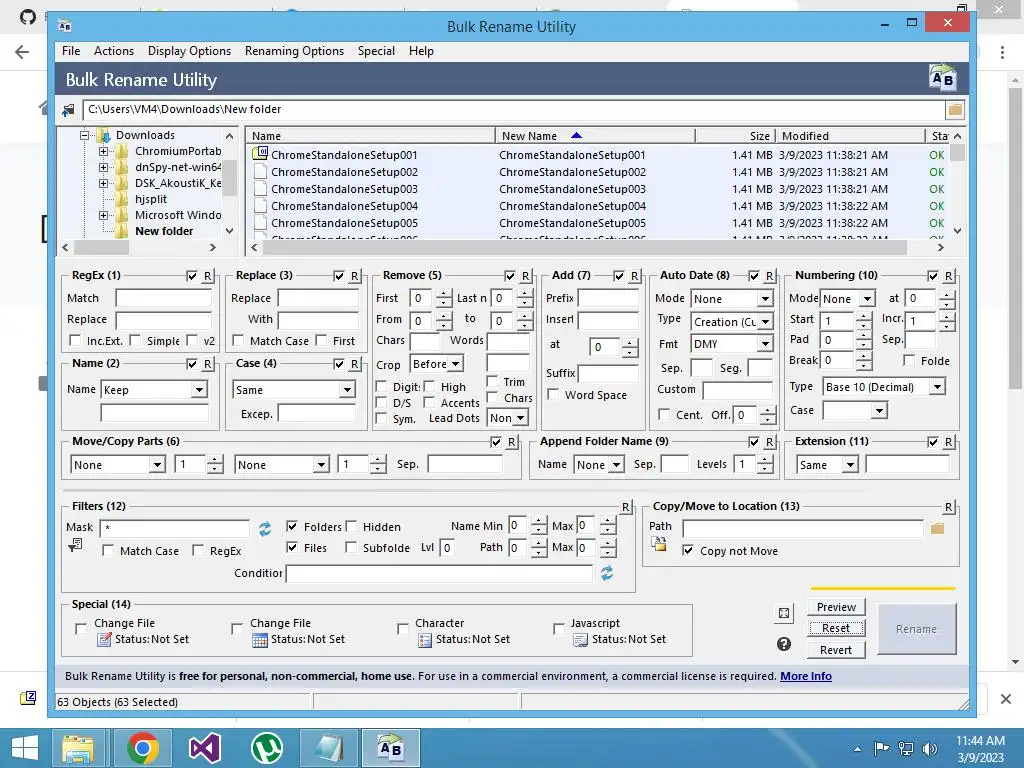Click the Windows Start button

pyautogui.click(x=25, y=748)
